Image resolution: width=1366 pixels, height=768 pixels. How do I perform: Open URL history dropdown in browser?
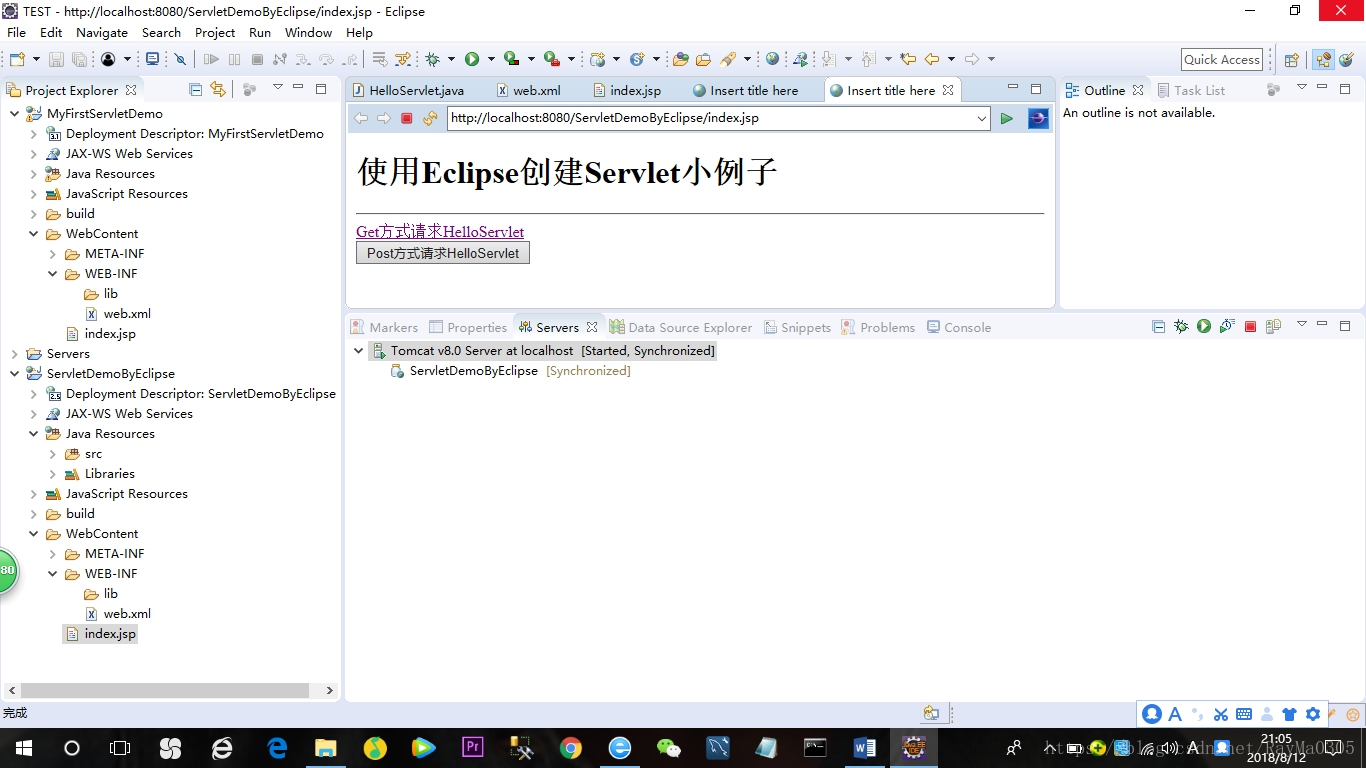981,118
